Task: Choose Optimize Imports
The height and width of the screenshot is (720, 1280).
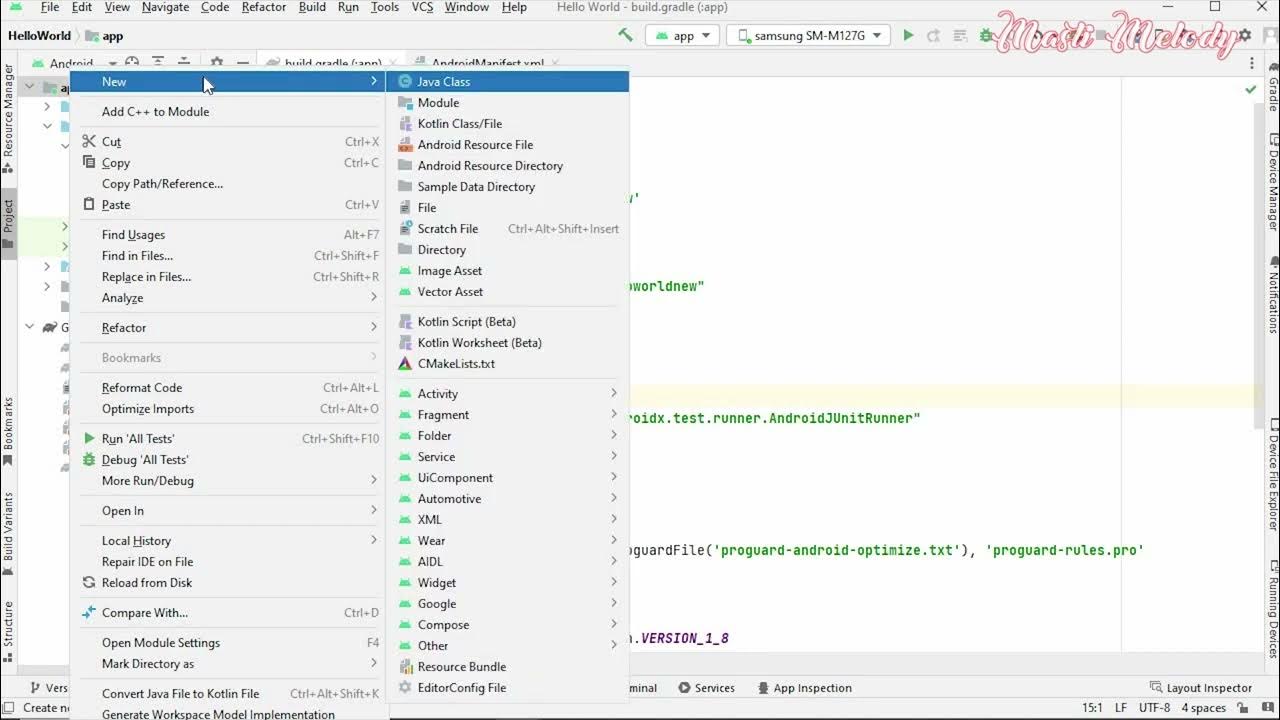Action: click(228, 409)
